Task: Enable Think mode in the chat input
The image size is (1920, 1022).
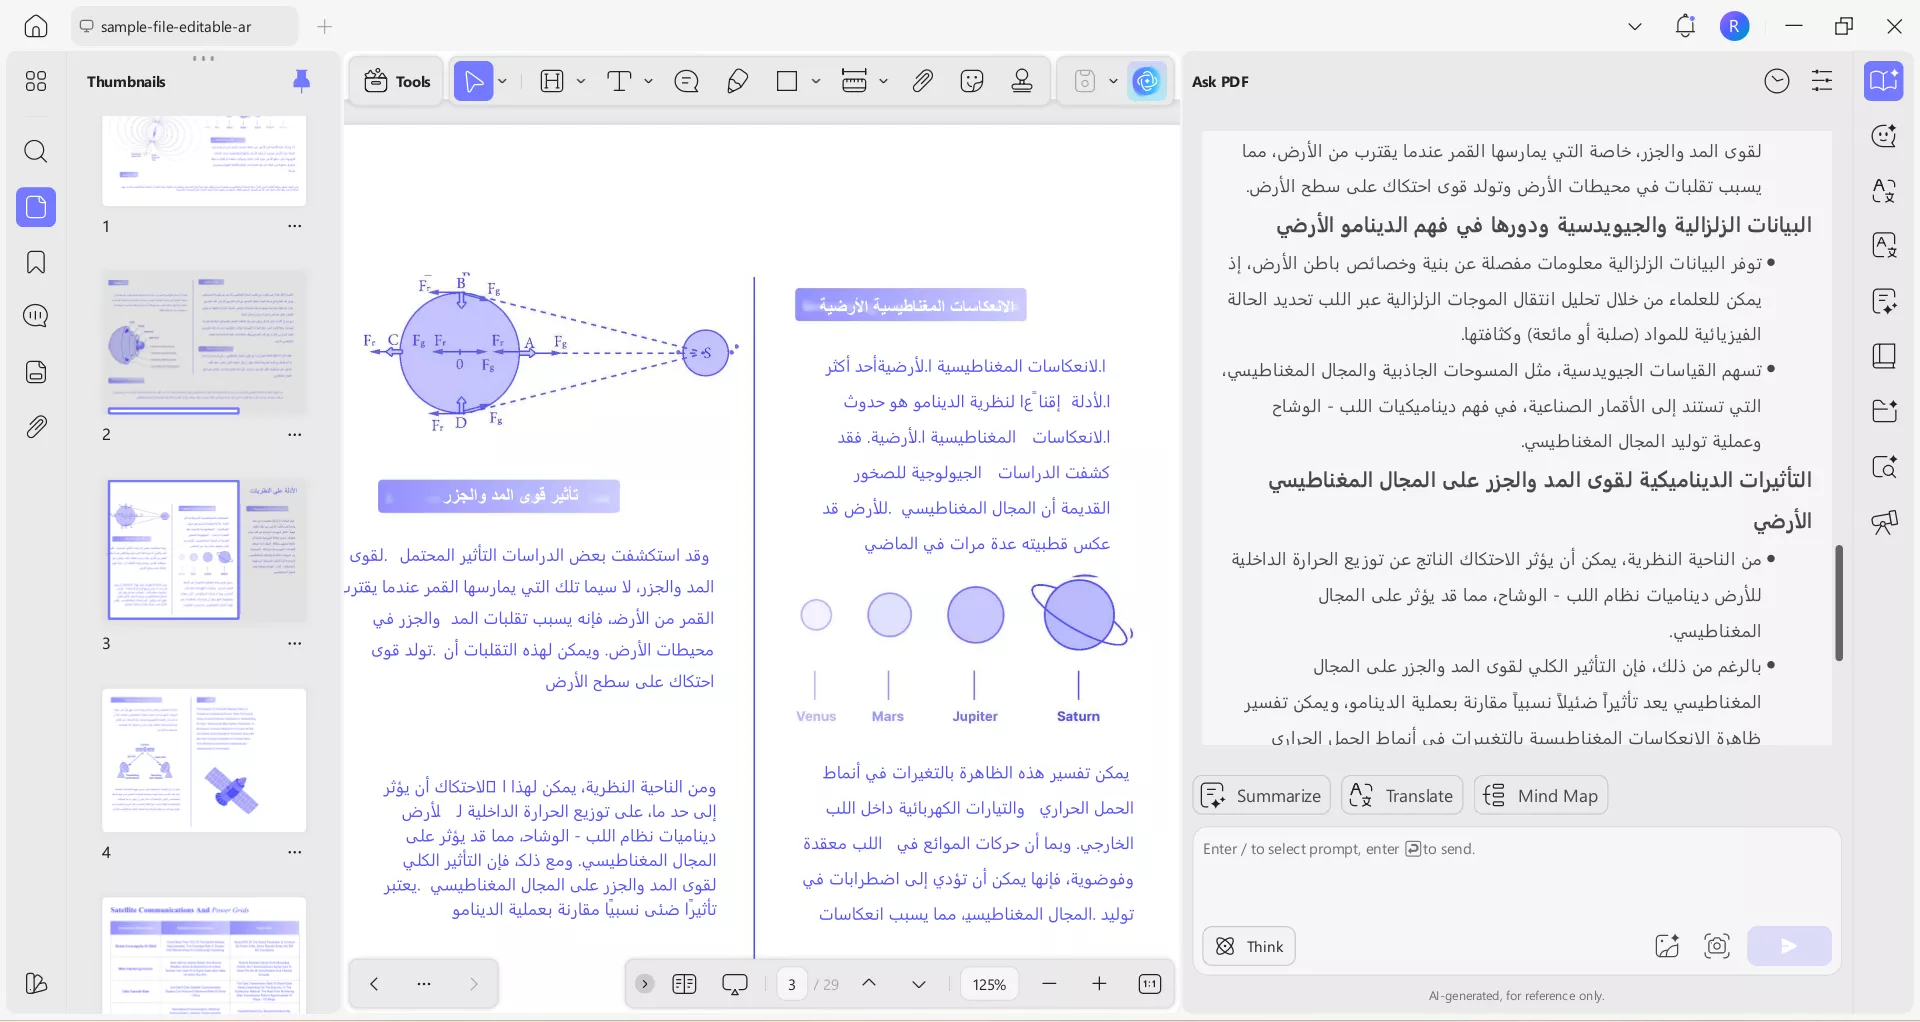Action: [x=1247, y=946]
